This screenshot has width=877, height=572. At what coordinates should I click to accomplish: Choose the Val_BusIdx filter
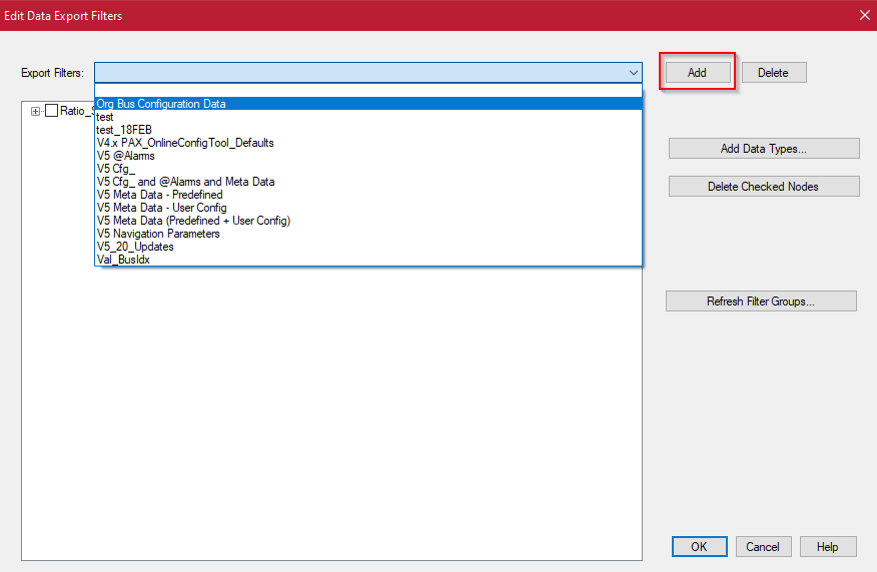(369, 259)
